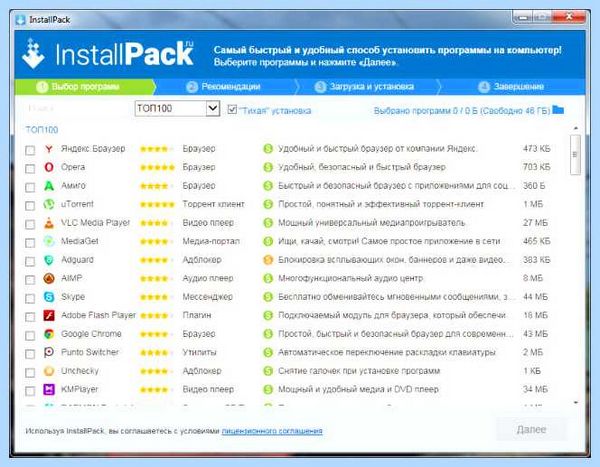This screenshot has width=600, height=467.
Task: Click the Далее button
Action: coord(531,429)
